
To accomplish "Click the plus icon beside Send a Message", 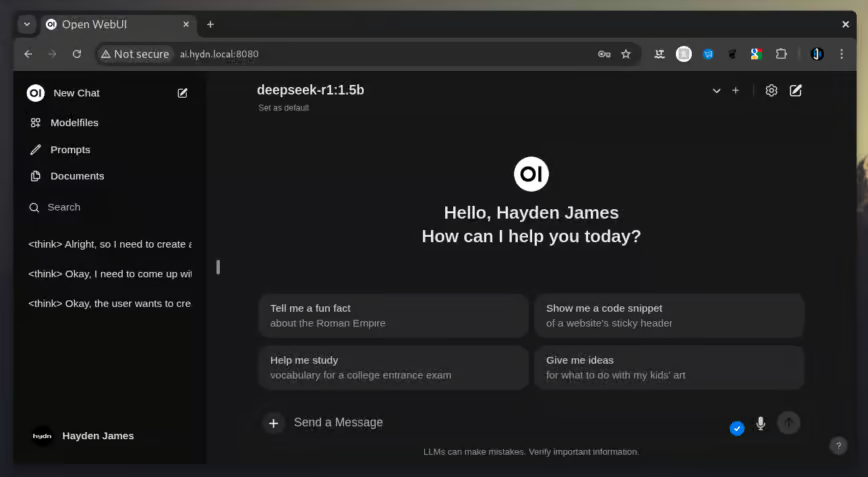I will click(273, 423).
